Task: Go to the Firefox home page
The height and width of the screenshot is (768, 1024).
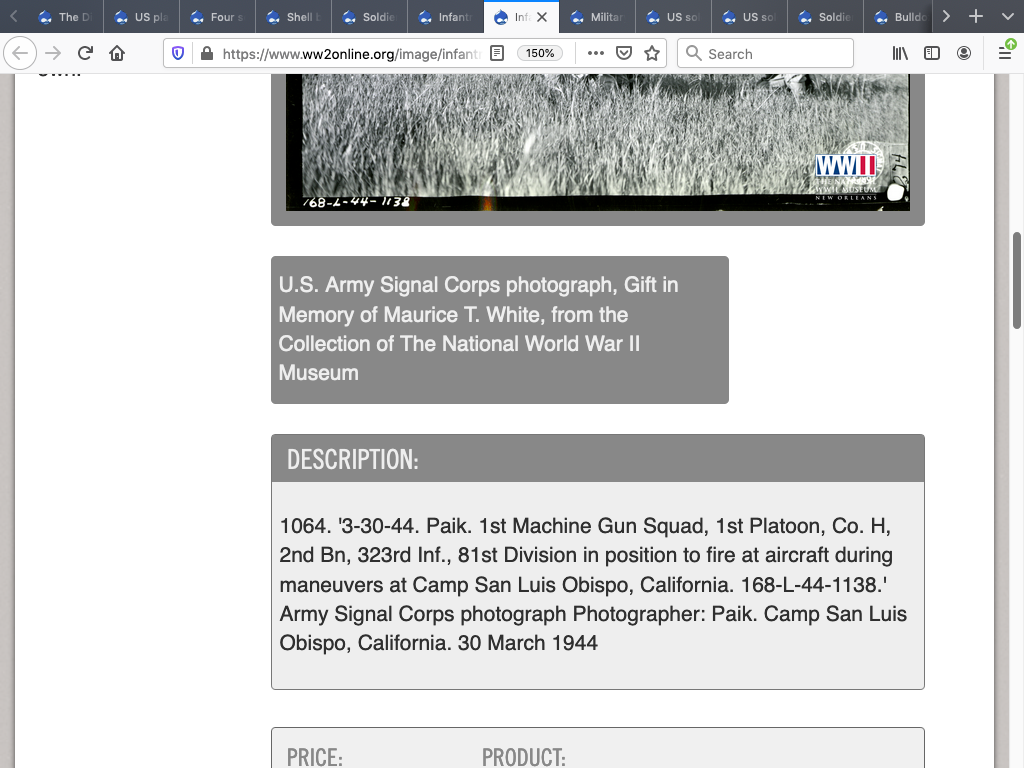Action: 117,53
